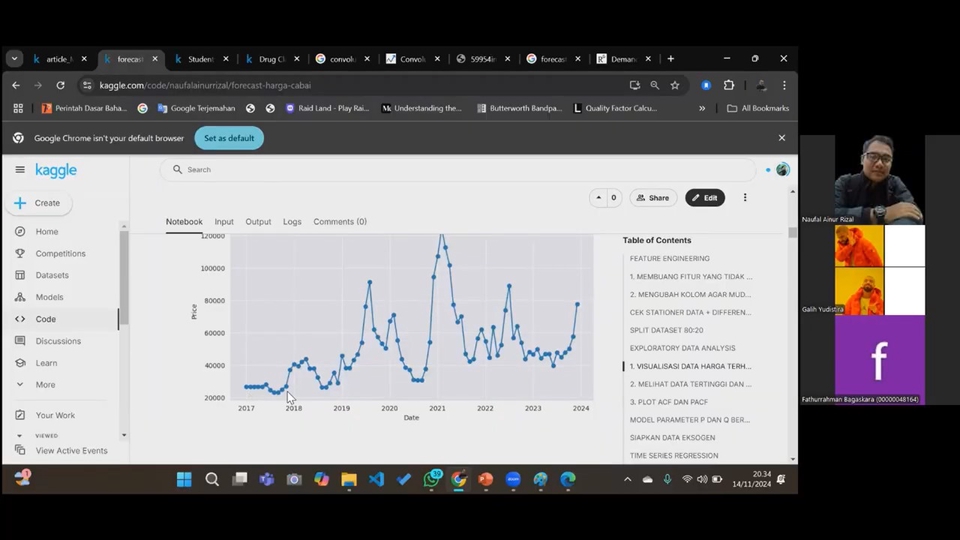This screenshot has height=540, width=960.
Task: Collapse the VIEWED sidebar section
Action: 20,436
